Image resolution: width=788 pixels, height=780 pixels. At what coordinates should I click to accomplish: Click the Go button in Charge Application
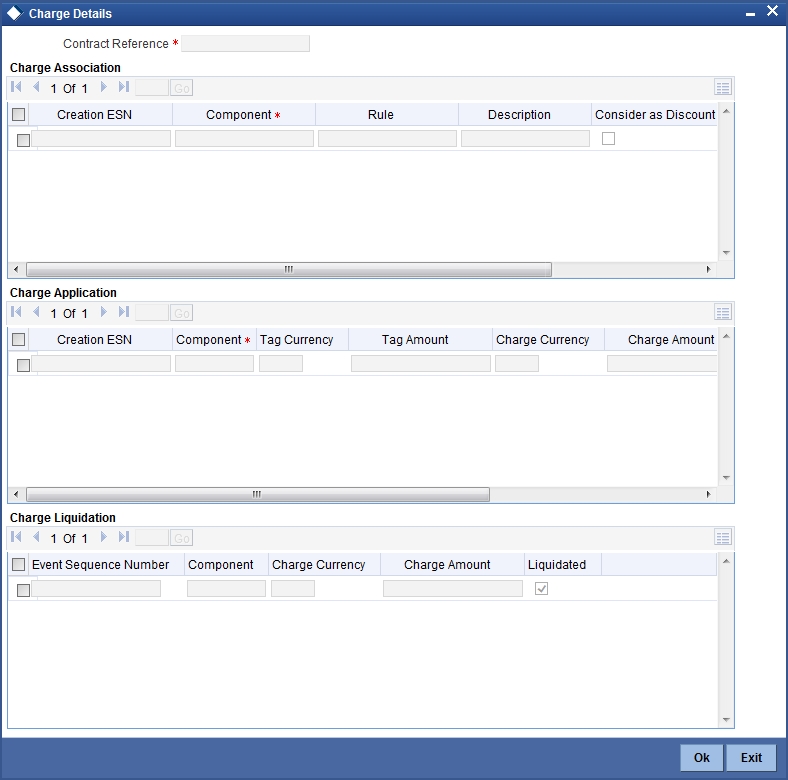(x=181, y=313)
